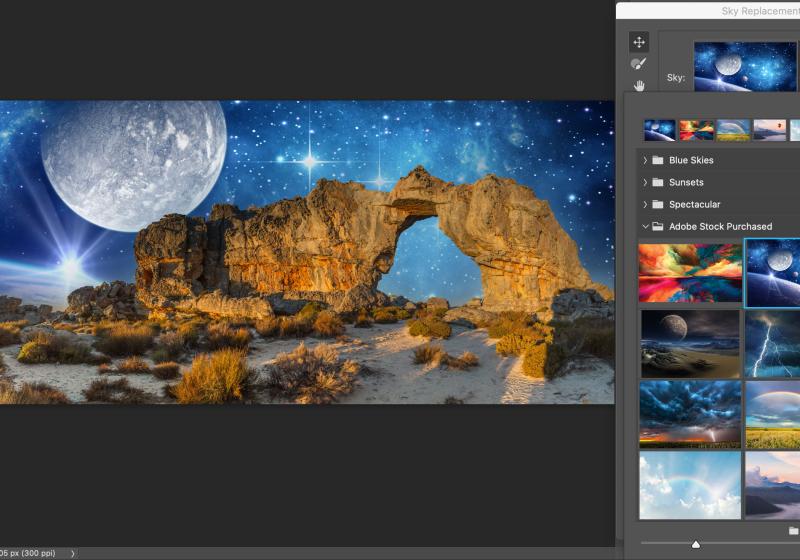Pick the rainbow over yellow field sky

pos(772,415)
